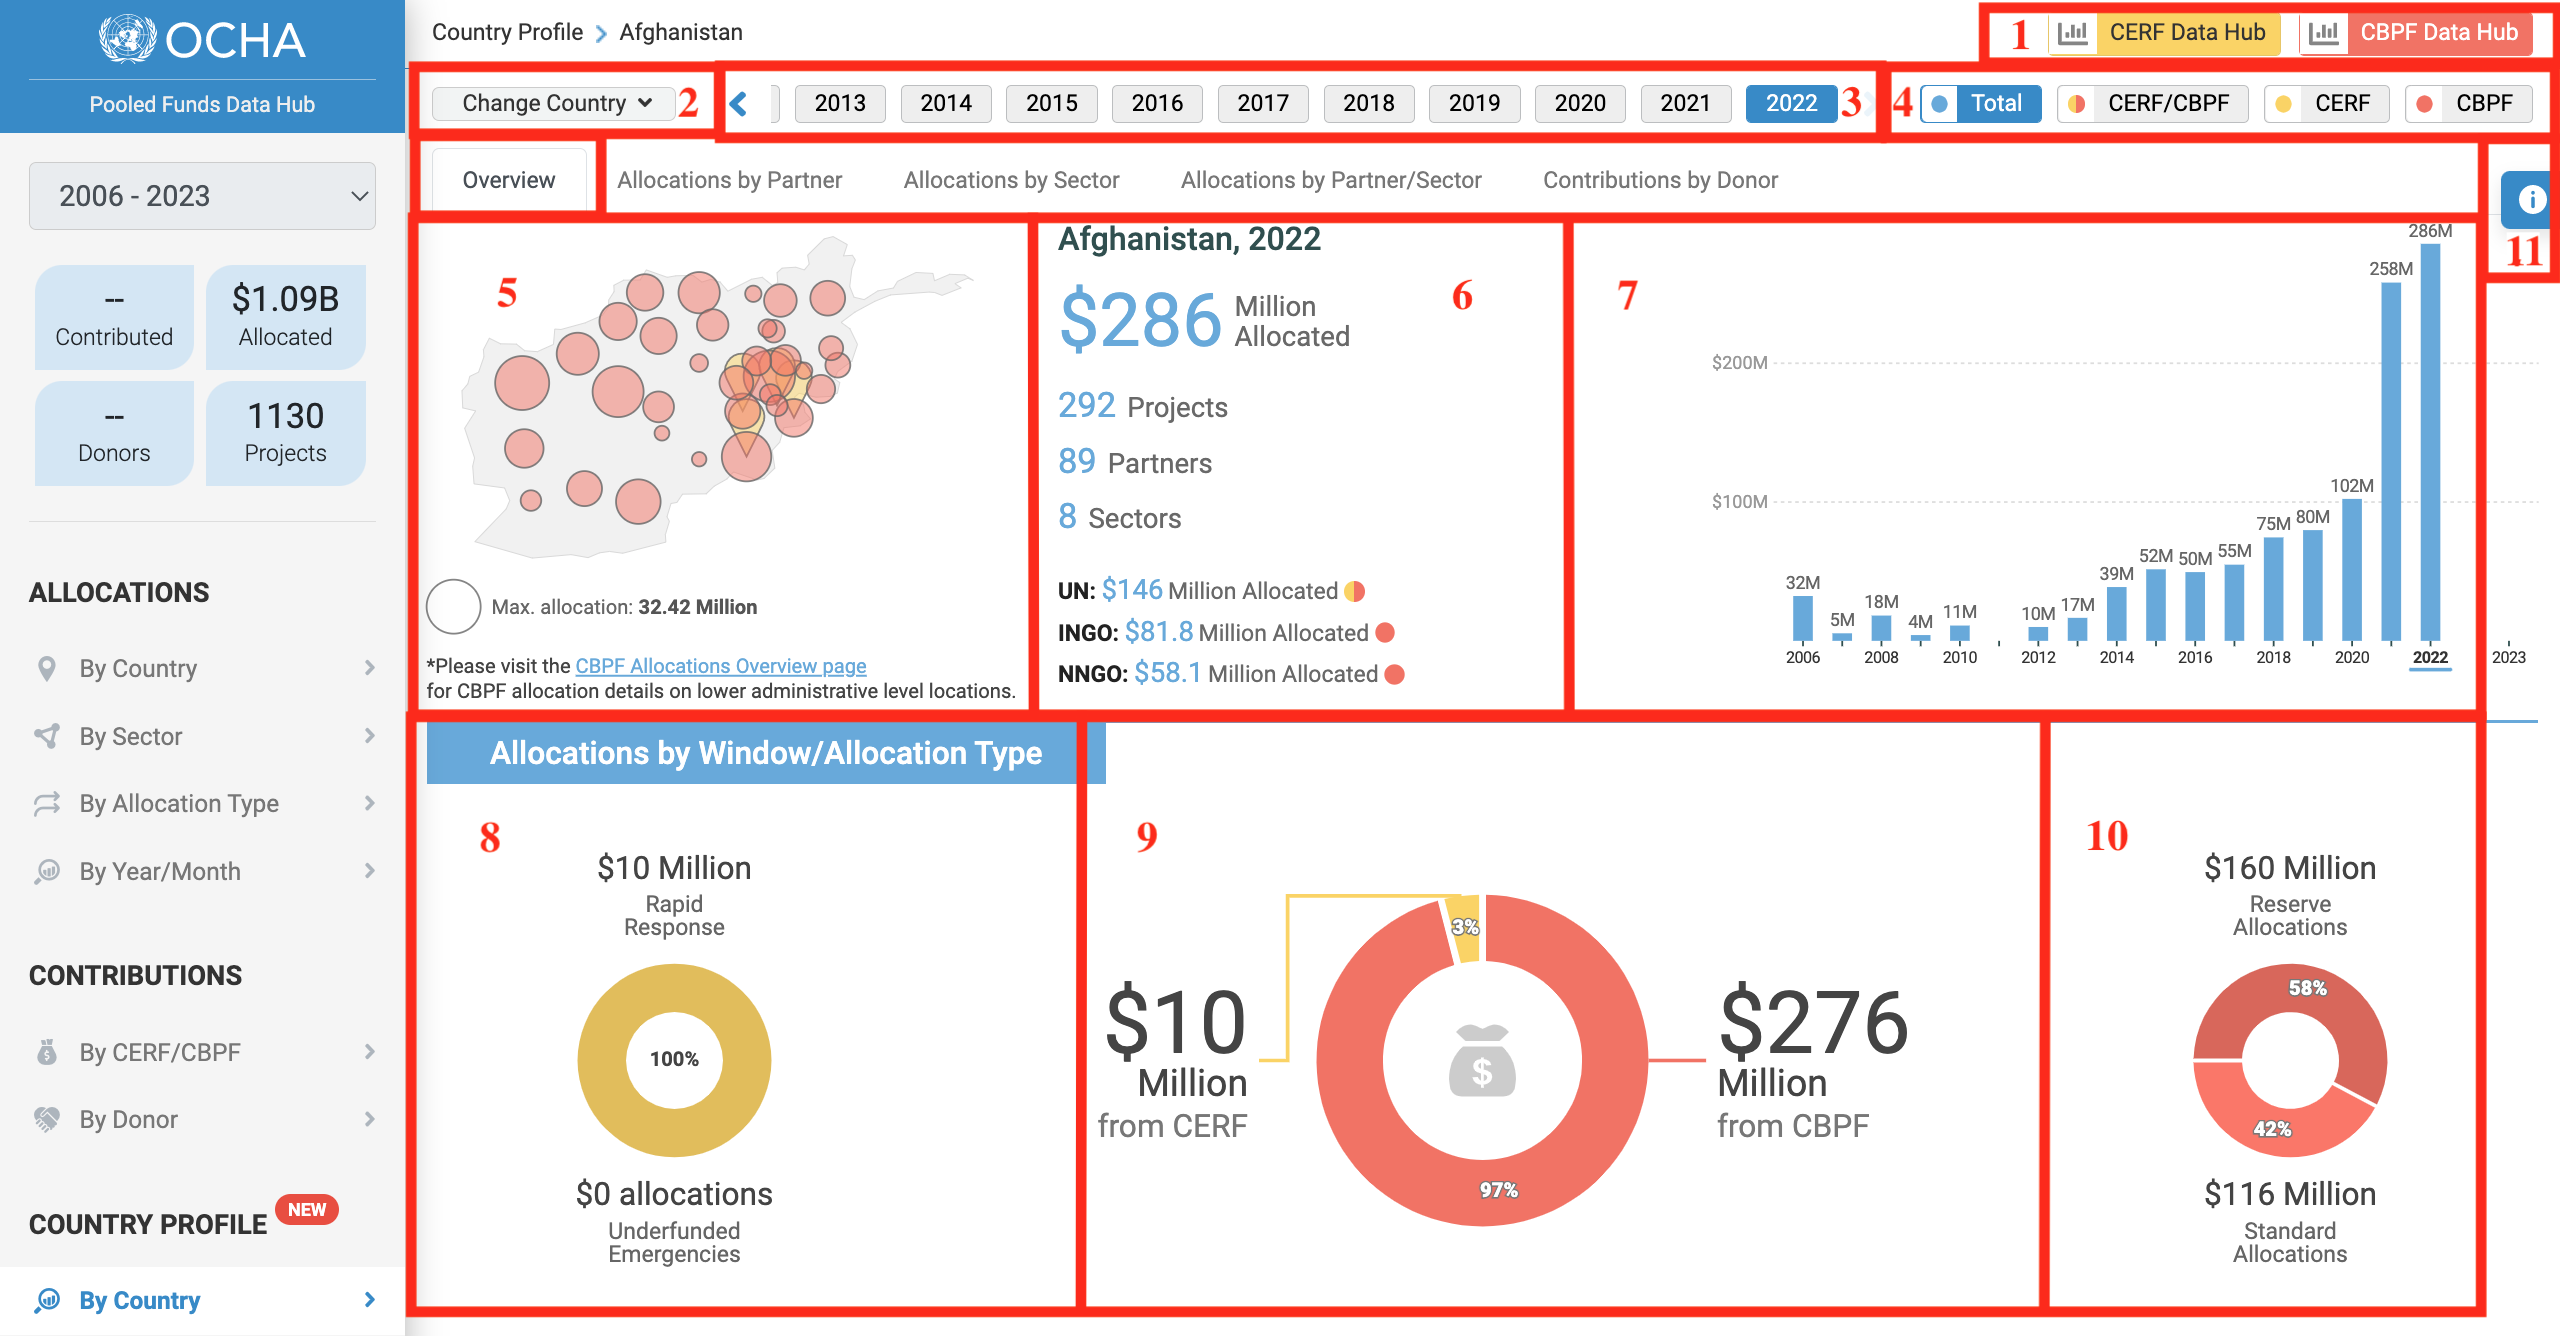Click the By Sector icon
This screenshot has width=2560, height=1336.
(46, 736)
